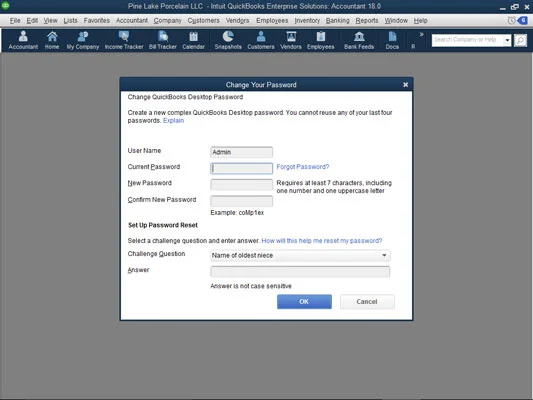Open the Window menu
Screen dimensions: 533x400
pyautogui.click(x=396, y=21)
